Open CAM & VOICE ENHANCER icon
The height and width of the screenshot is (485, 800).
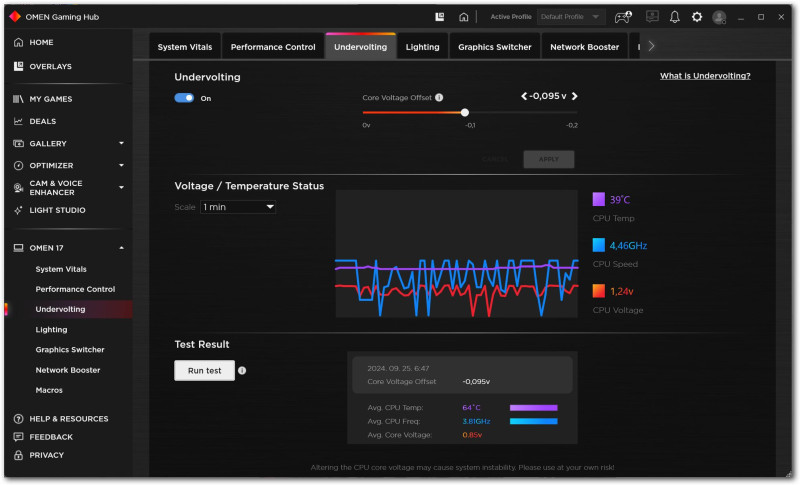pyautogui.click(x=18, y=188)
